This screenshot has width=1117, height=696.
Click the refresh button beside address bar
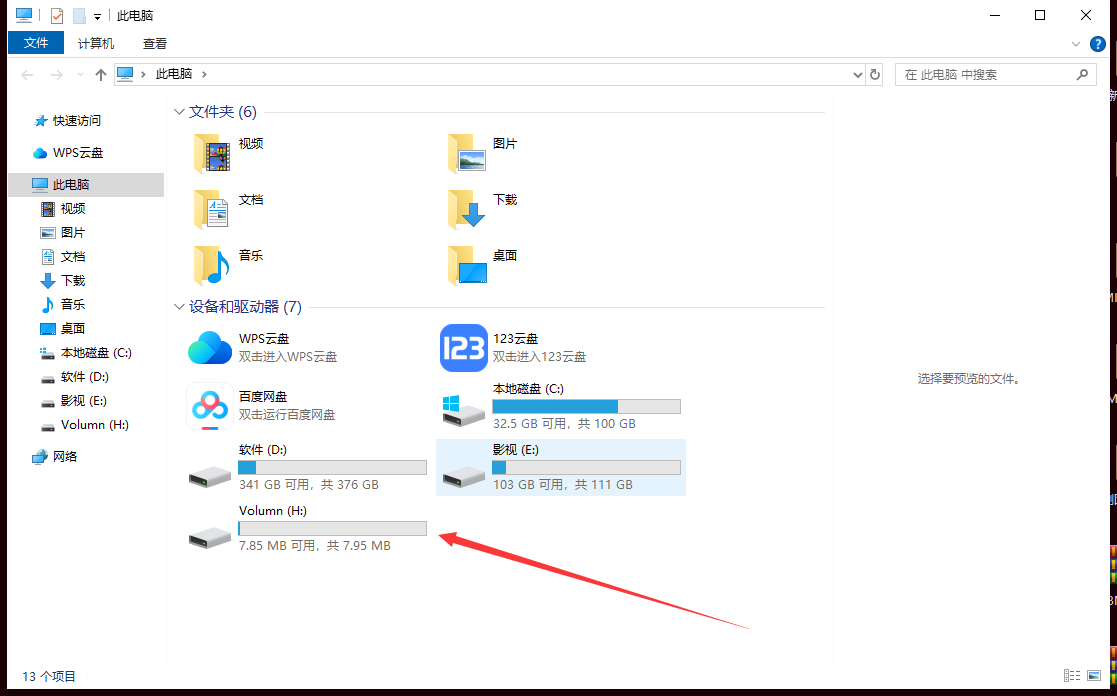coord(875,74)
